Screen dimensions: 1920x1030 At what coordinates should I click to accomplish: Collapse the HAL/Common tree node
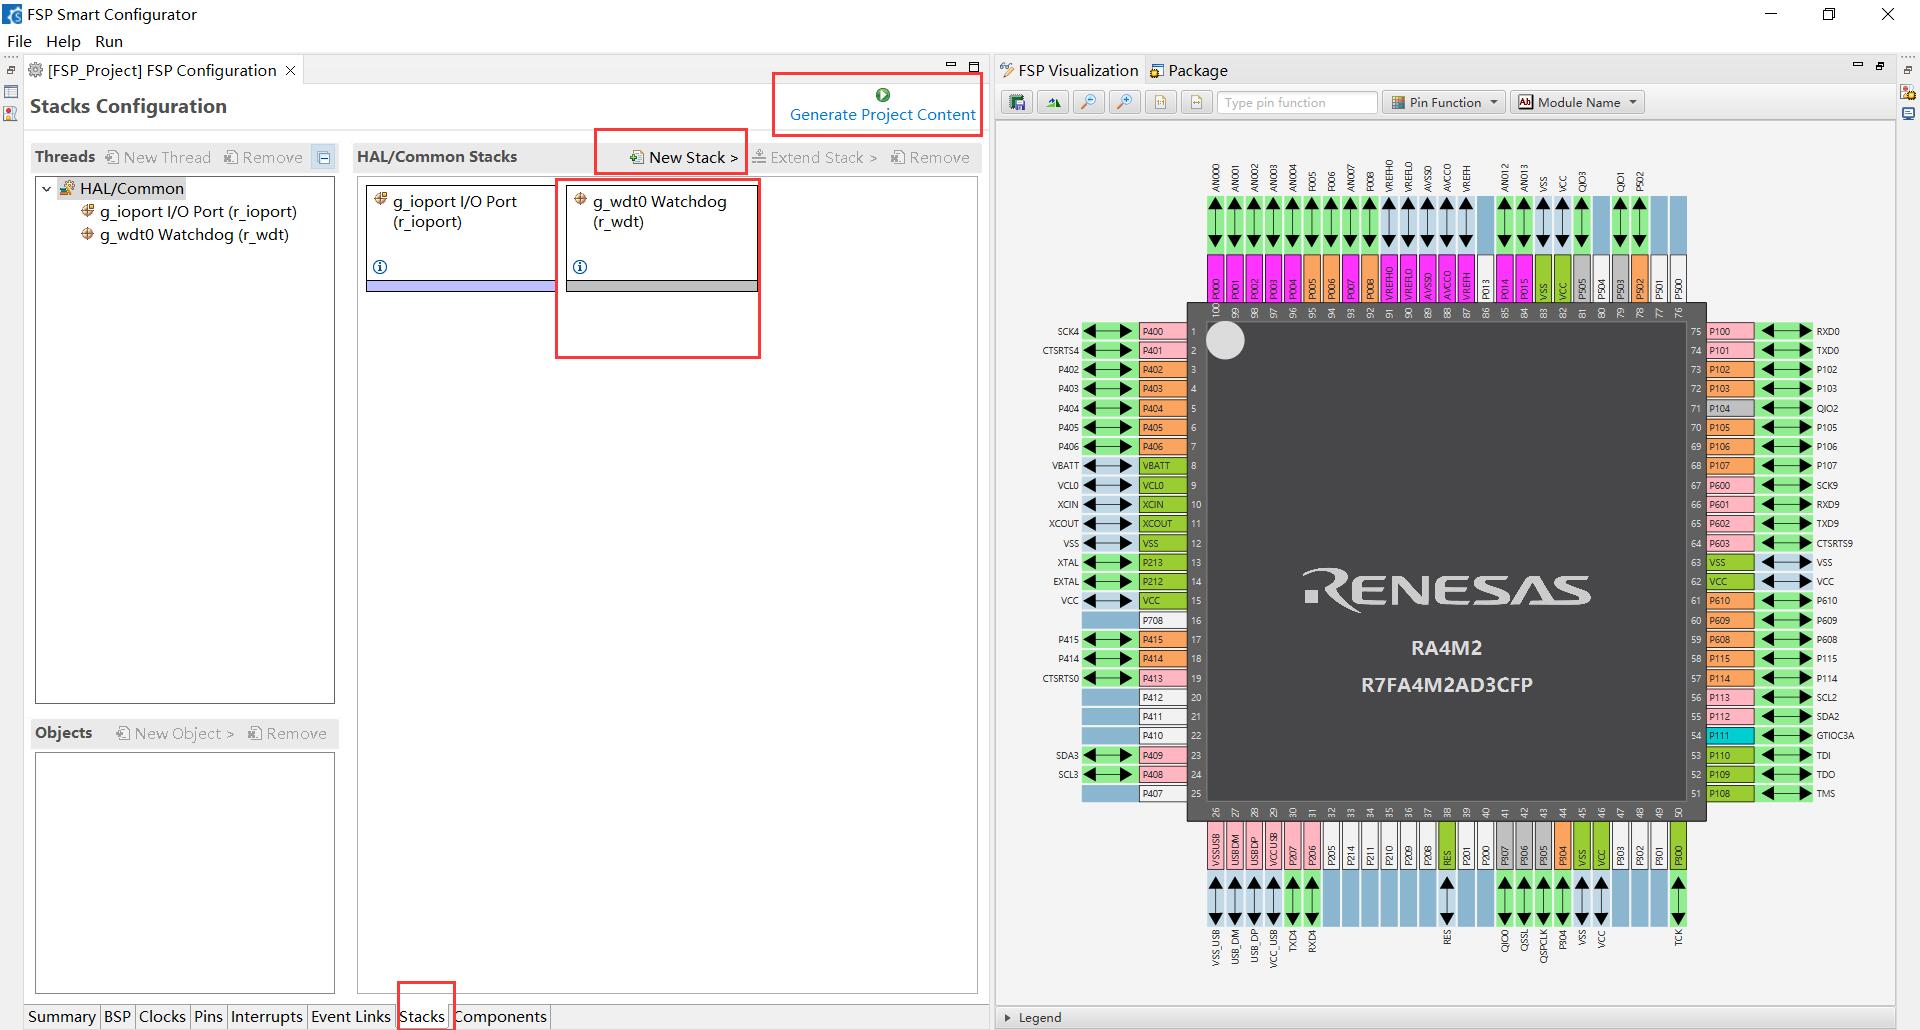pos(46,188)
